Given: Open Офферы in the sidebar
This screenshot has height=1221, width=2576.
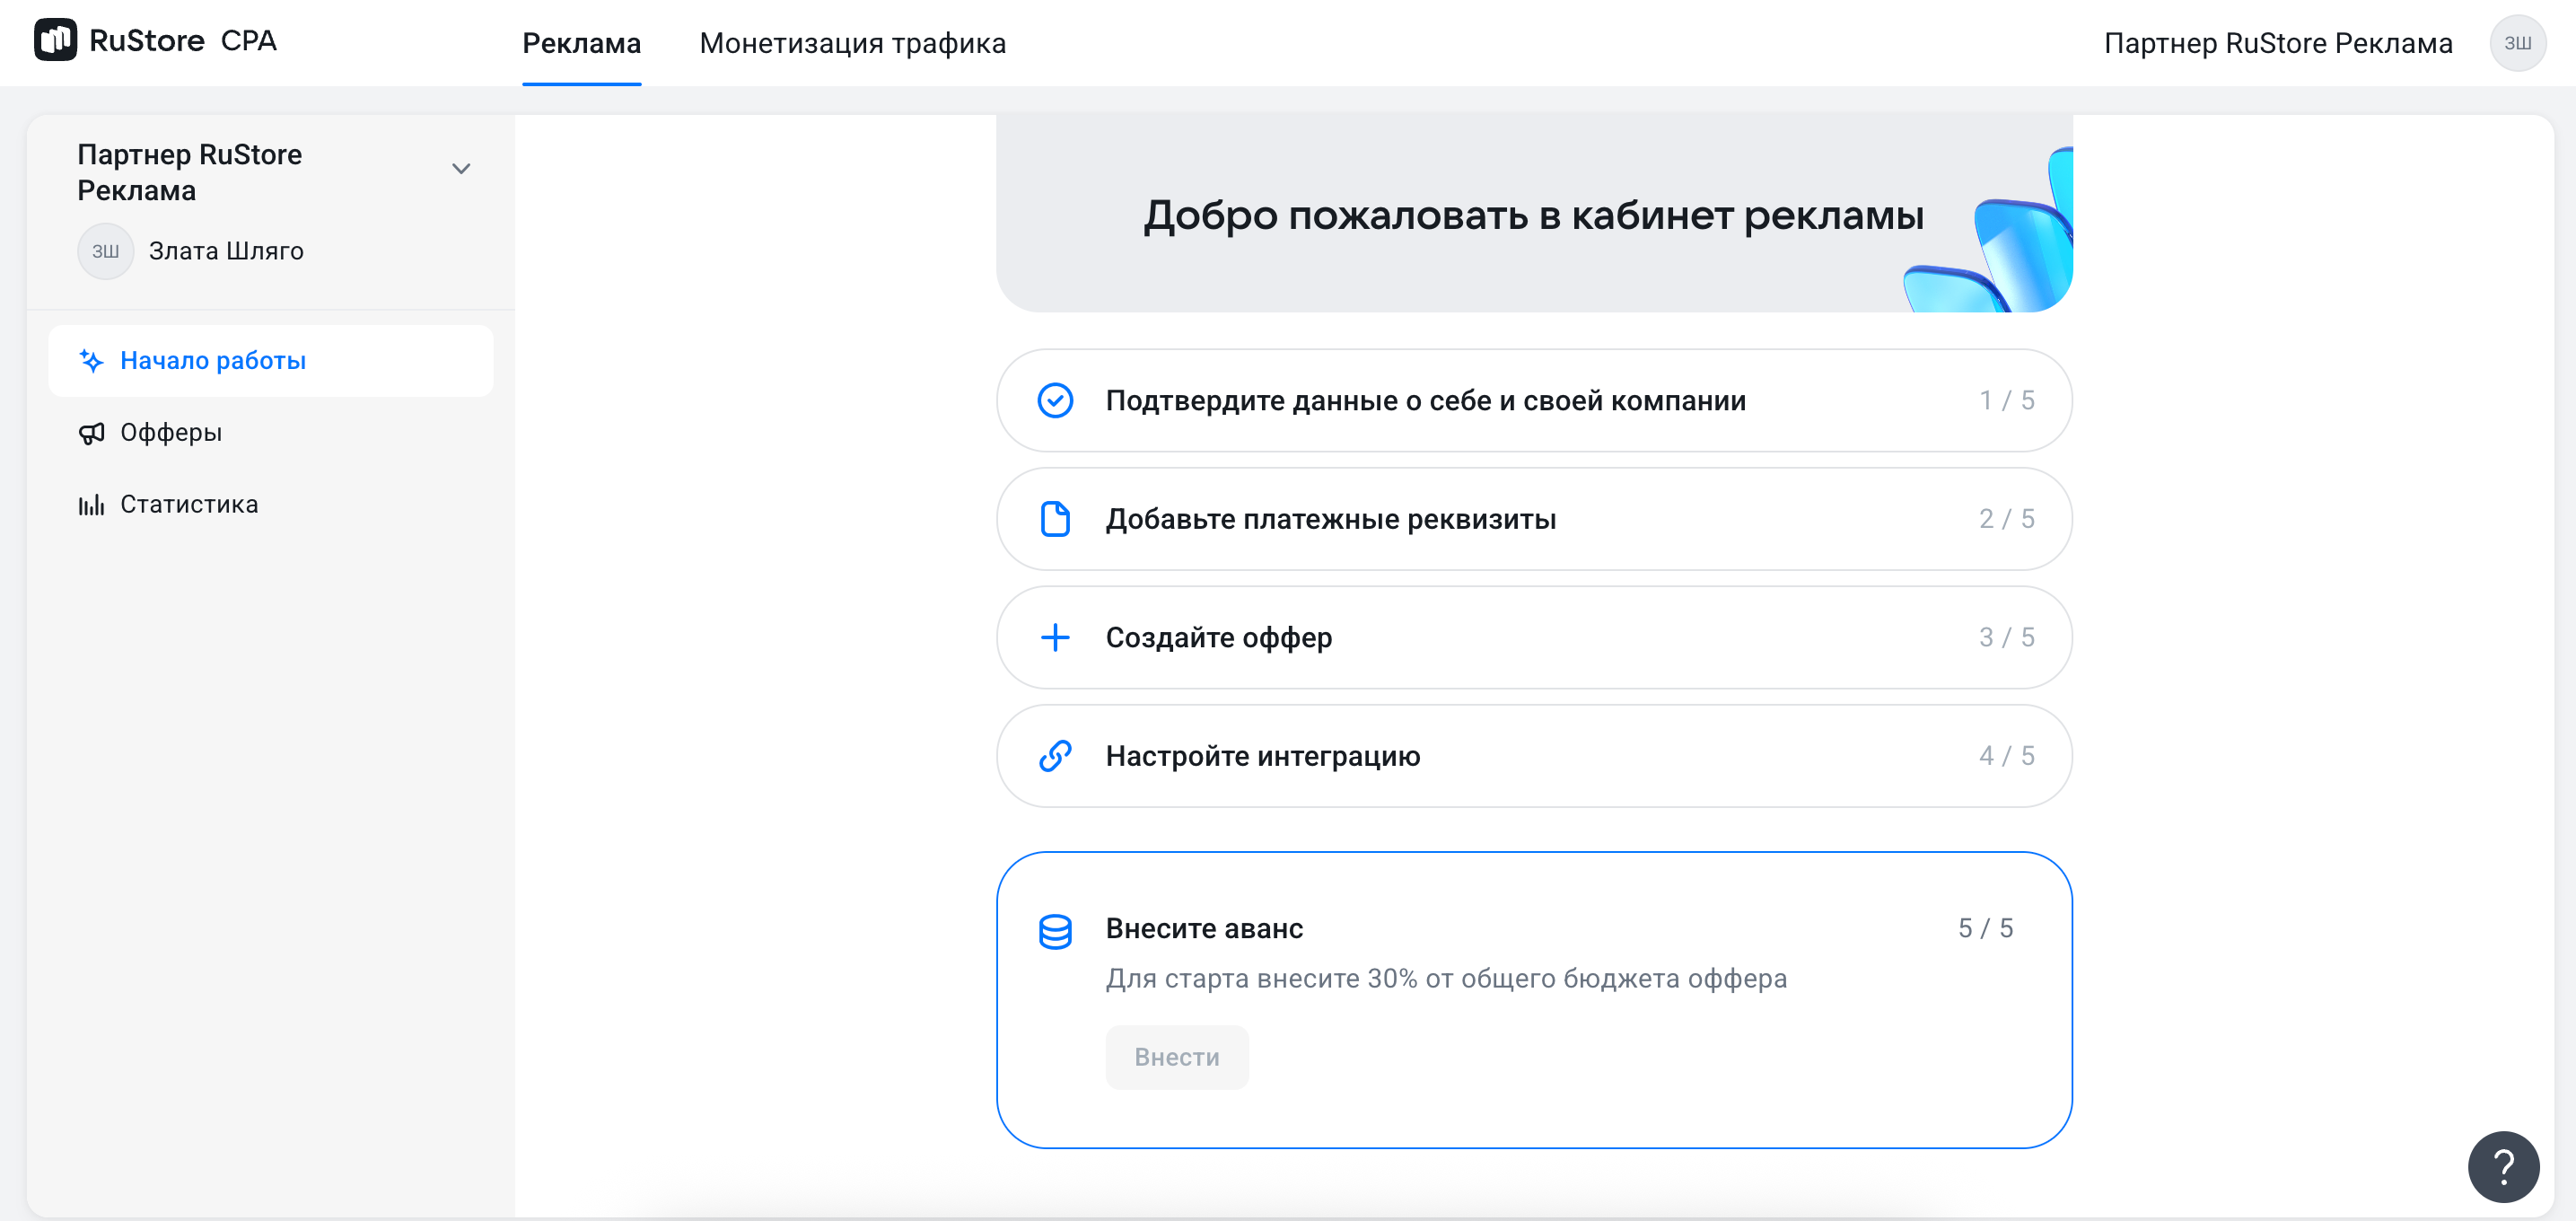Looking at the screenshot, I should (171, 433).
